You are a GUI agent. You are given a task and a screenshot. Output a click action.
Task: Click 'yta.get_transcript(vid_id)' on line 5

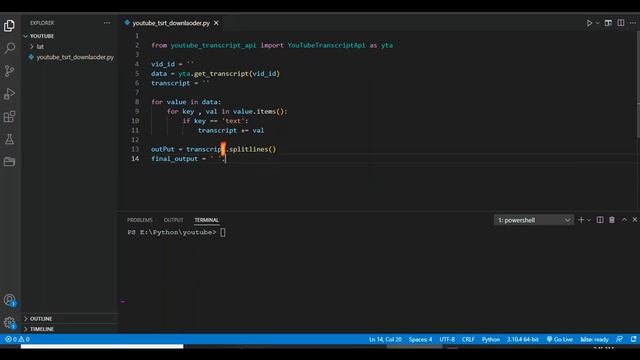pyautogui.click(x=229, y=73)
